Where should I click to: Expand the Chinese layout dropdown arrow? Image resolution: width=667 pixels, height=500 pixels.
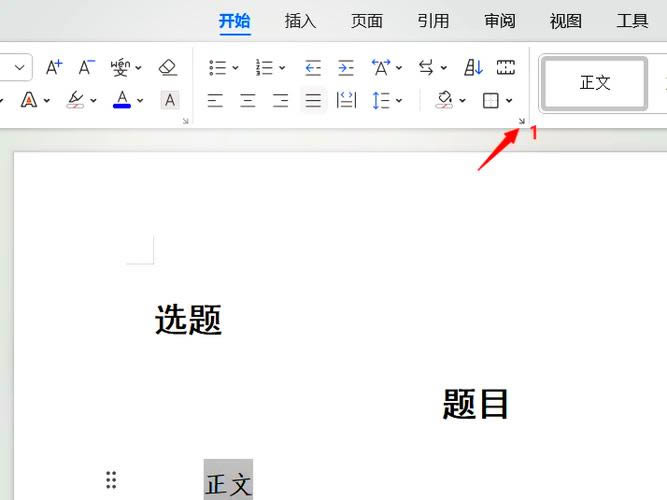point(399,68)
